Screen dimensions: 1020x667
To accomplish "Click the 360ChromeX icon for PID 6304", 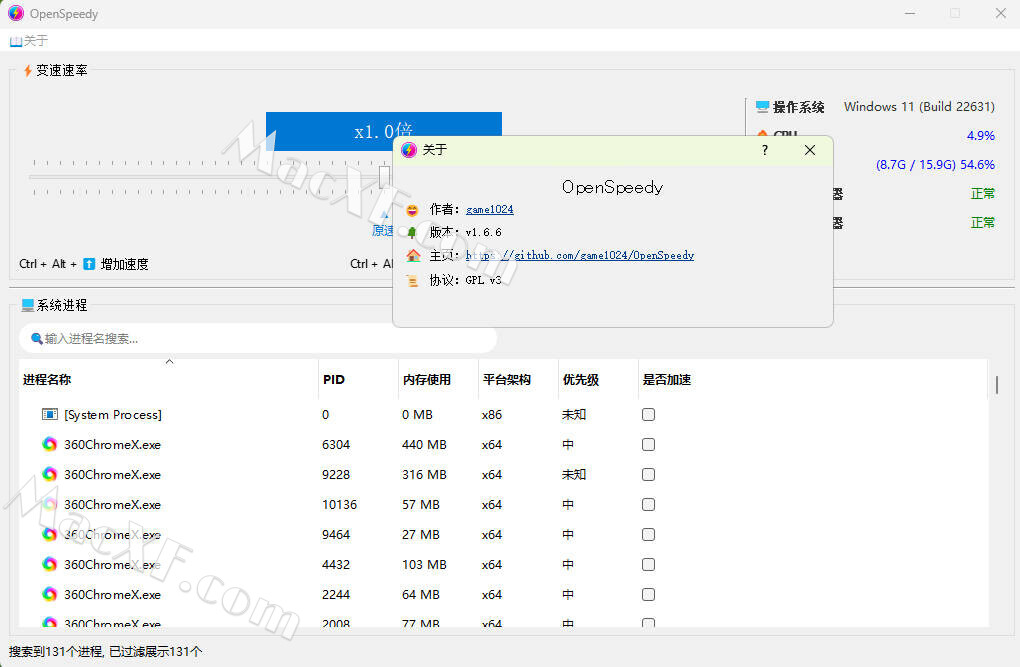I will (x=49, y=444).
